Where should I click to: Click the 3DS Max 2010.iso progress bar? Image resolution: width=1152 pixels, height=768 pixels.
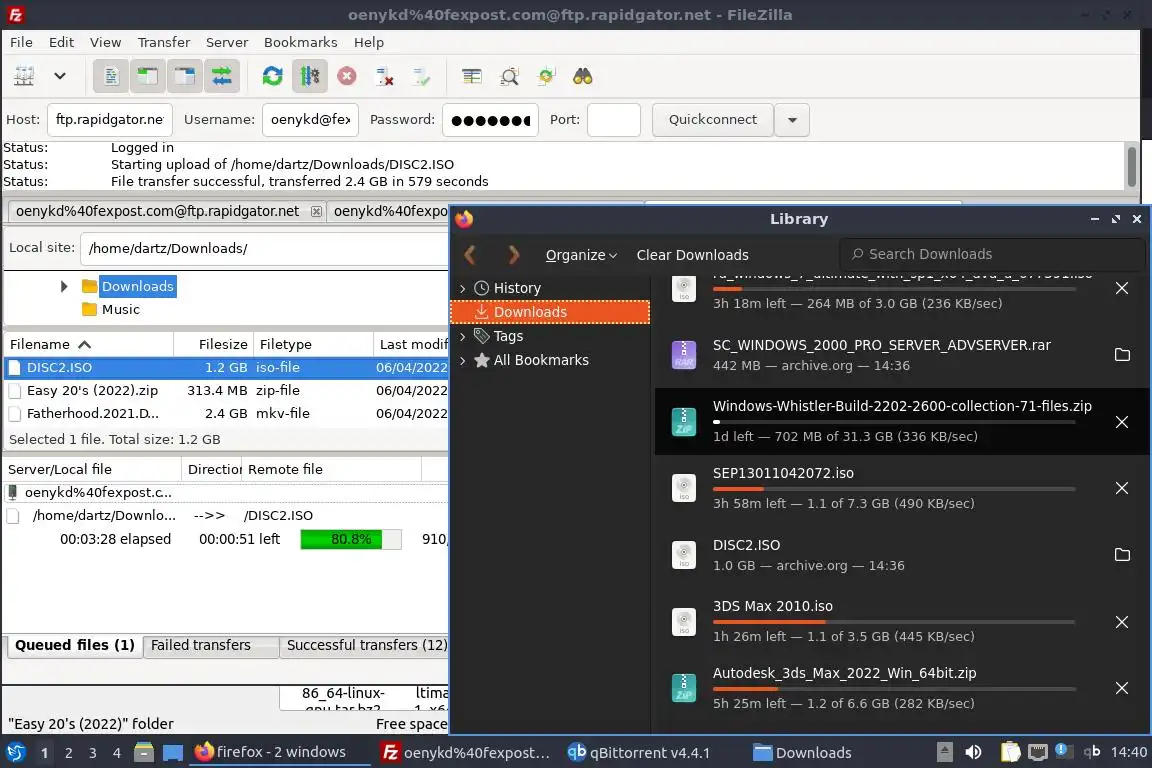[894, 622]
